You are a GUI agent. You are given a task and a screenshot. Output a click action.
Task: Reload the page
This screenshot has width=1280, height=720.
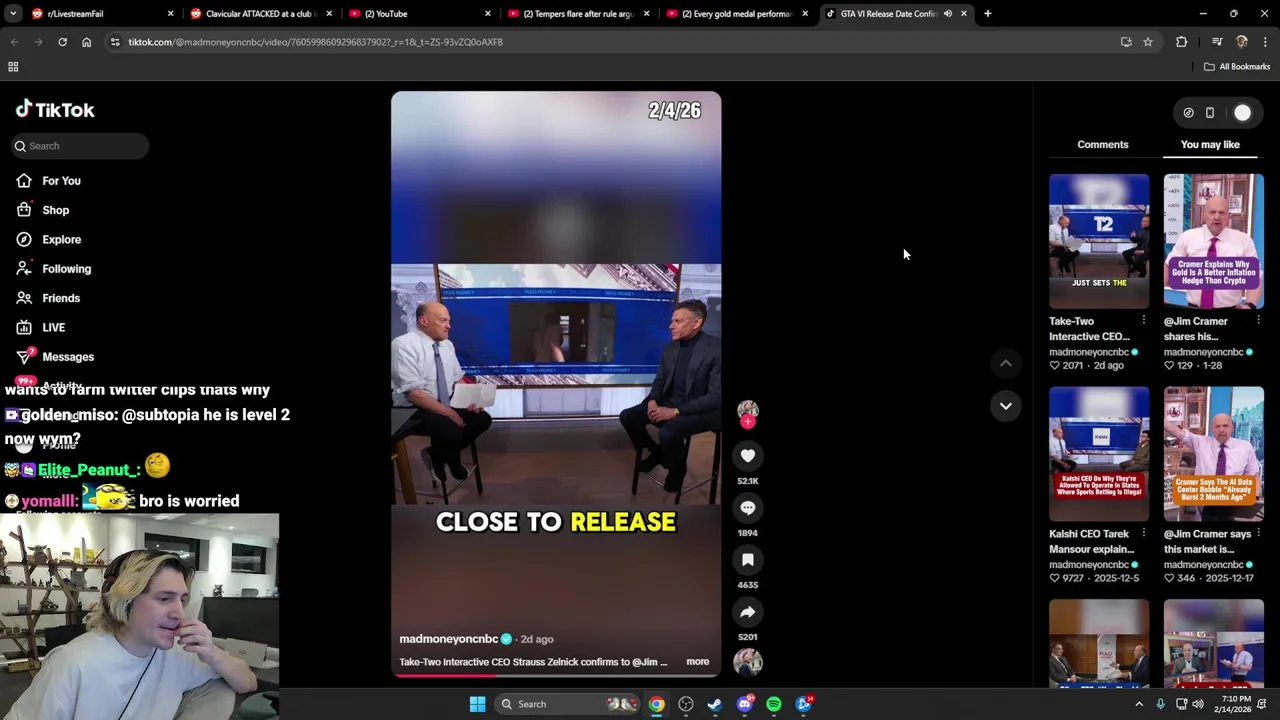[62, 42]
